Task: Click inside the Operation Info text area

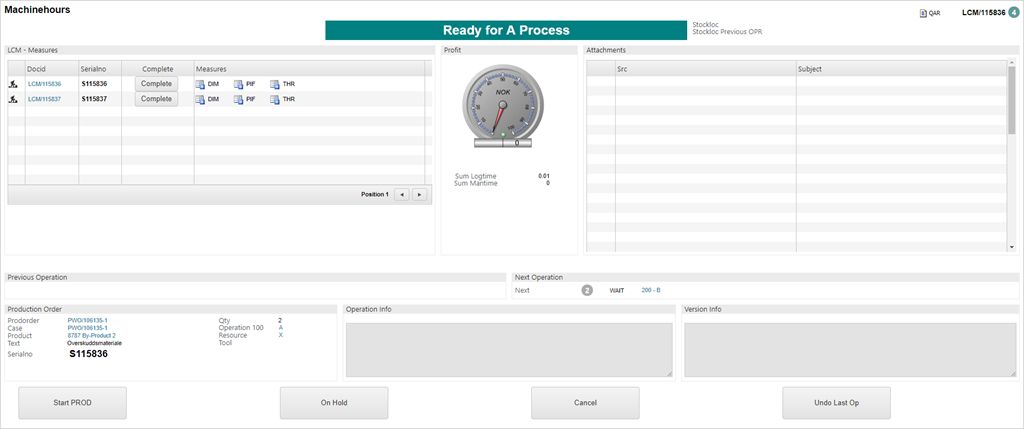Action: 508,350
